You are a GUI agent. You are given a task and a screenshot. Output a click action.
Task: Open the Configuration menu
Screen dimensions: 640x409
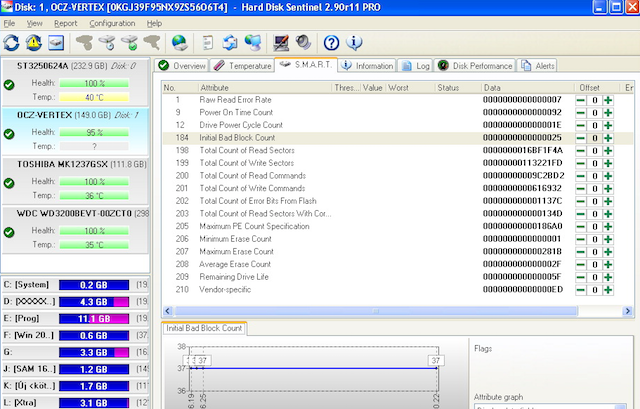[x=112, y=23]
